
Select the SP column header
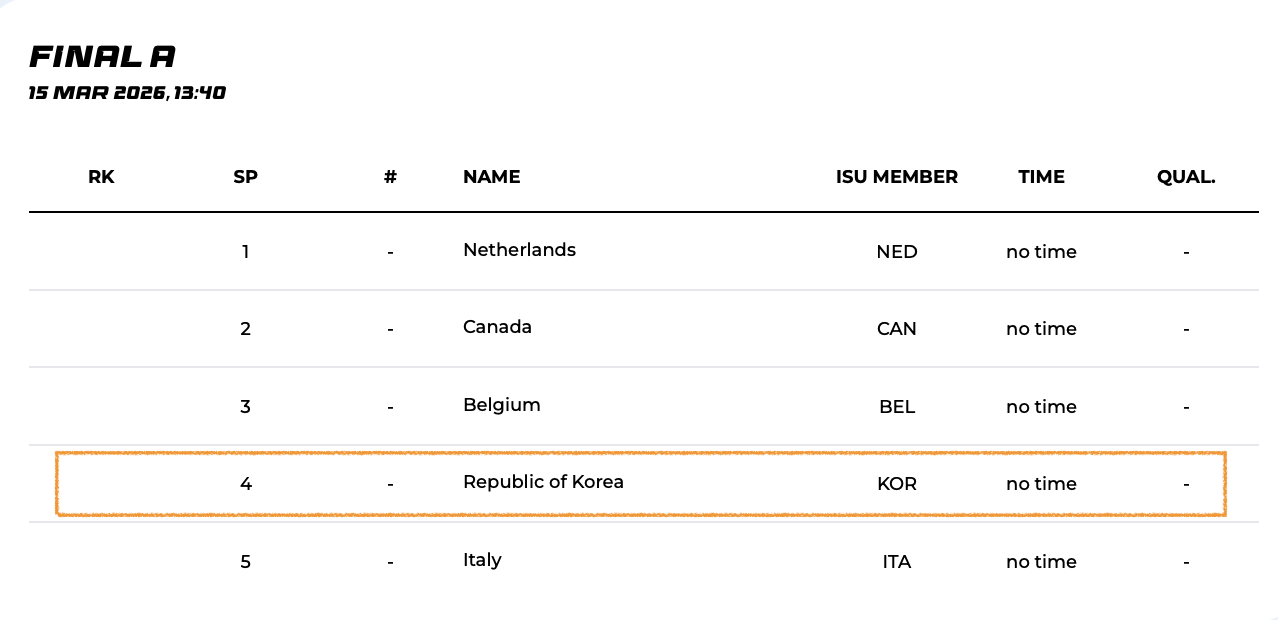(245, 177)
